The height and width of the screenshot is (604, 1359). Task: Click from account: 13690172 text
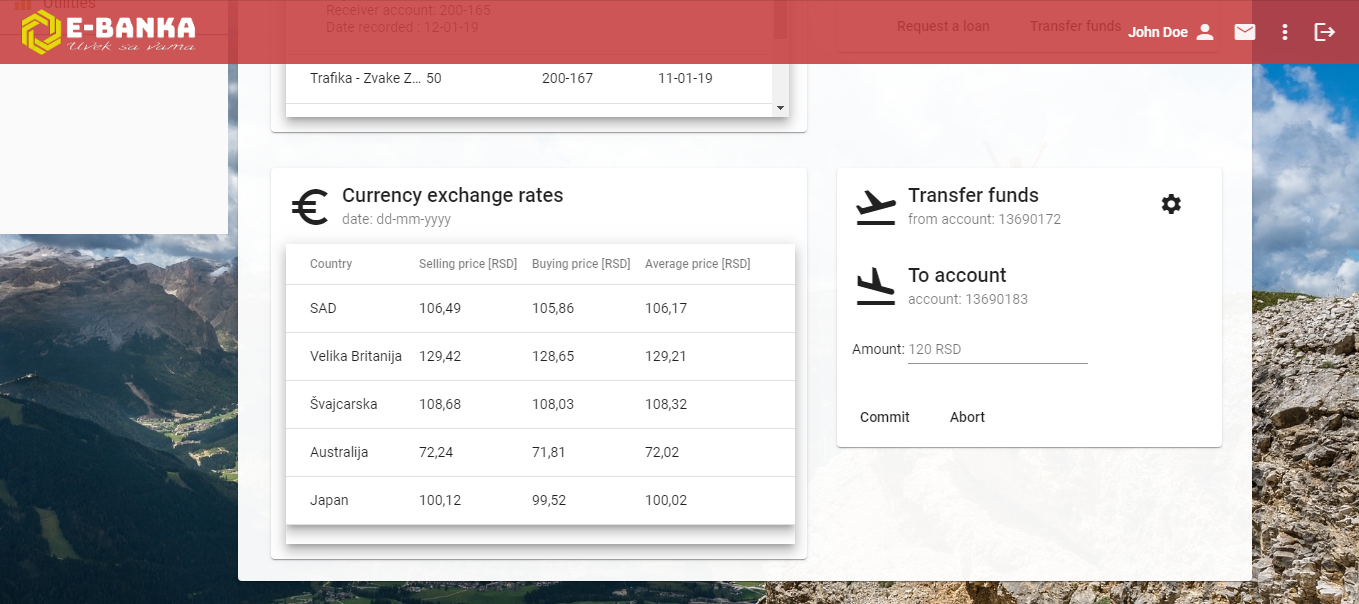click(x=984, y=219)
